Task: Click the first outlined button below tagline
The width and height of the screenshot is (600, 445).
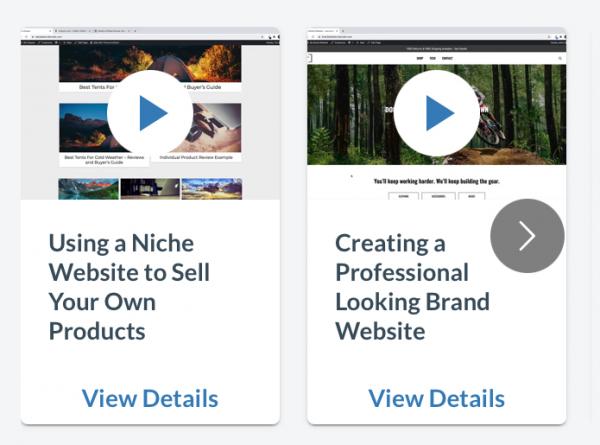Action: coord(403,196)
